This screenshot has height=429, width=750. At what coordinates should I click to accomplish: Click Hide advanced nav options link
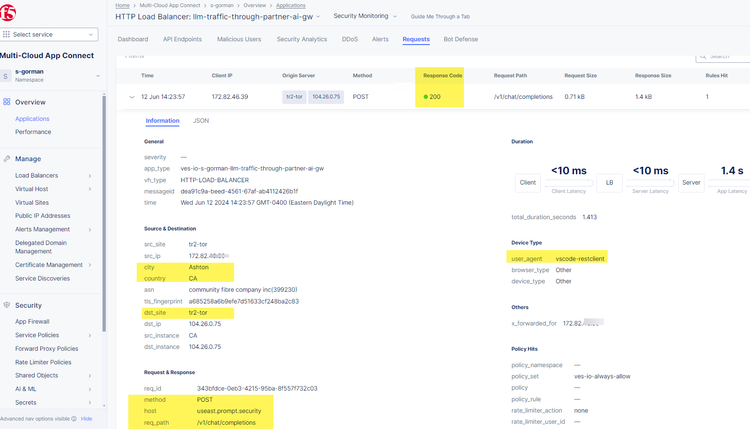[86, 418]
